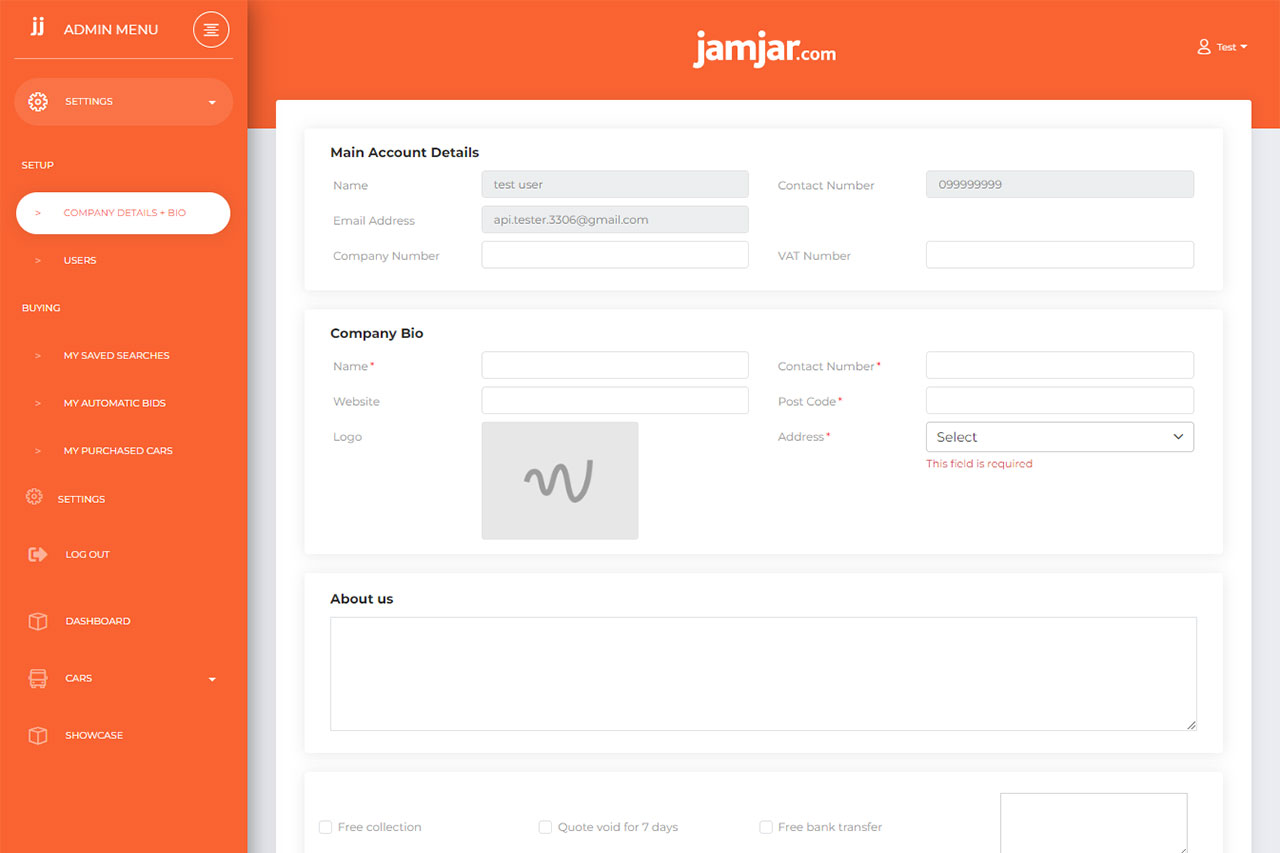The image size is (1280, 853).
Task: Open My Automatic Bids
Action: (114, 403)
